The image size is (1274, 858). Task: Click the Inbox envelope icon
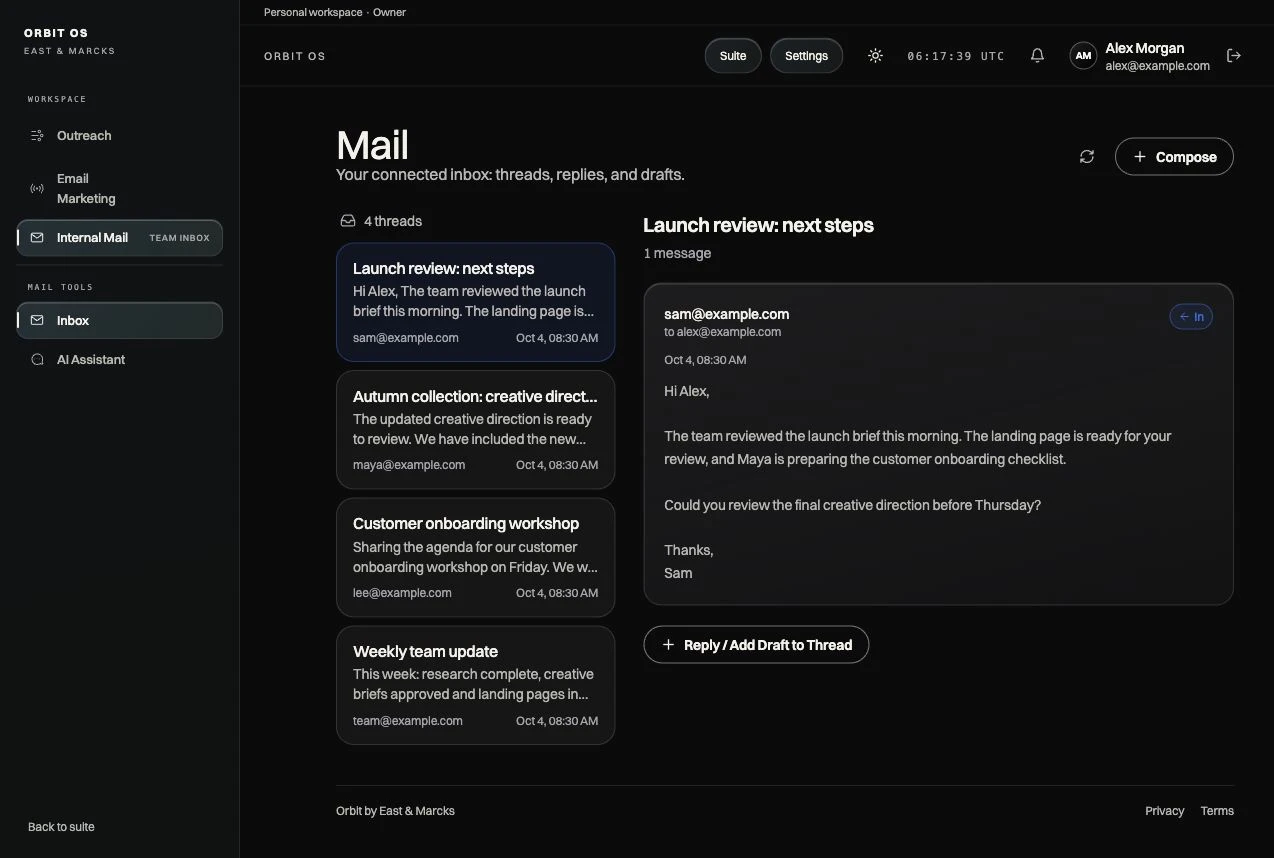click(37, 321)
